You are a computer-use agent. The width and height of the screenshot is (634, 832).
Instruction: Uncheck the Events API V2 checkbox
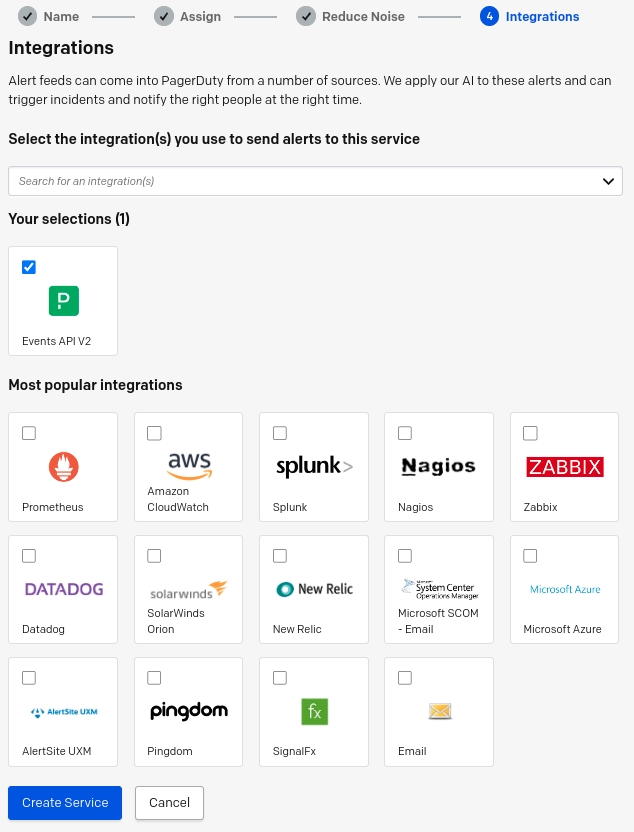[29, 267]
